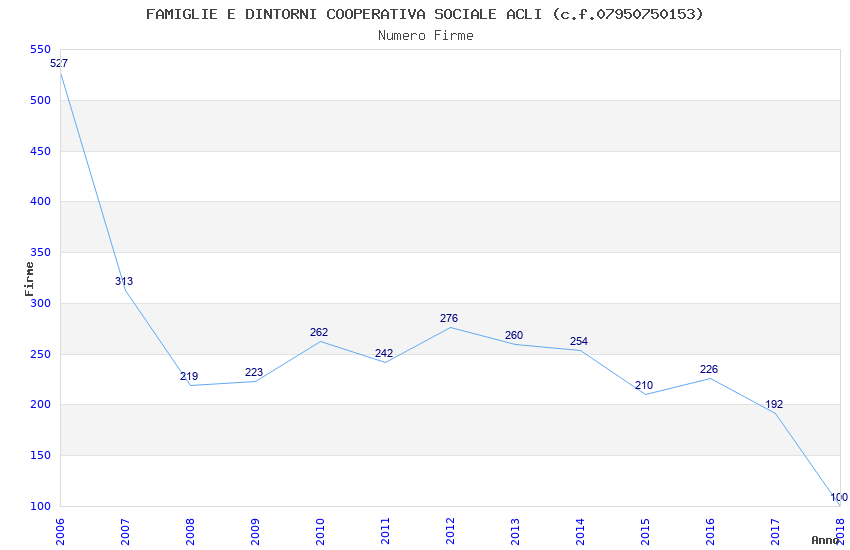
Task: Click the x-axis year label 2011
Action: point(385,532)
